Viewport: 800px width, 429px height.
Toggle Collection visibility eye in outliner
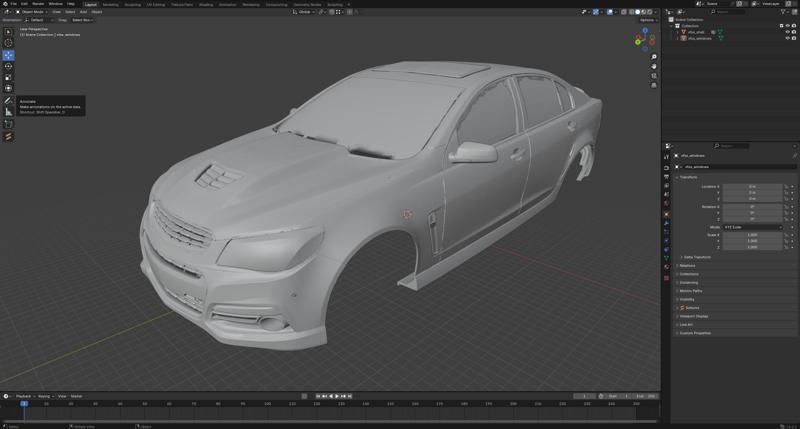point(786,26)
